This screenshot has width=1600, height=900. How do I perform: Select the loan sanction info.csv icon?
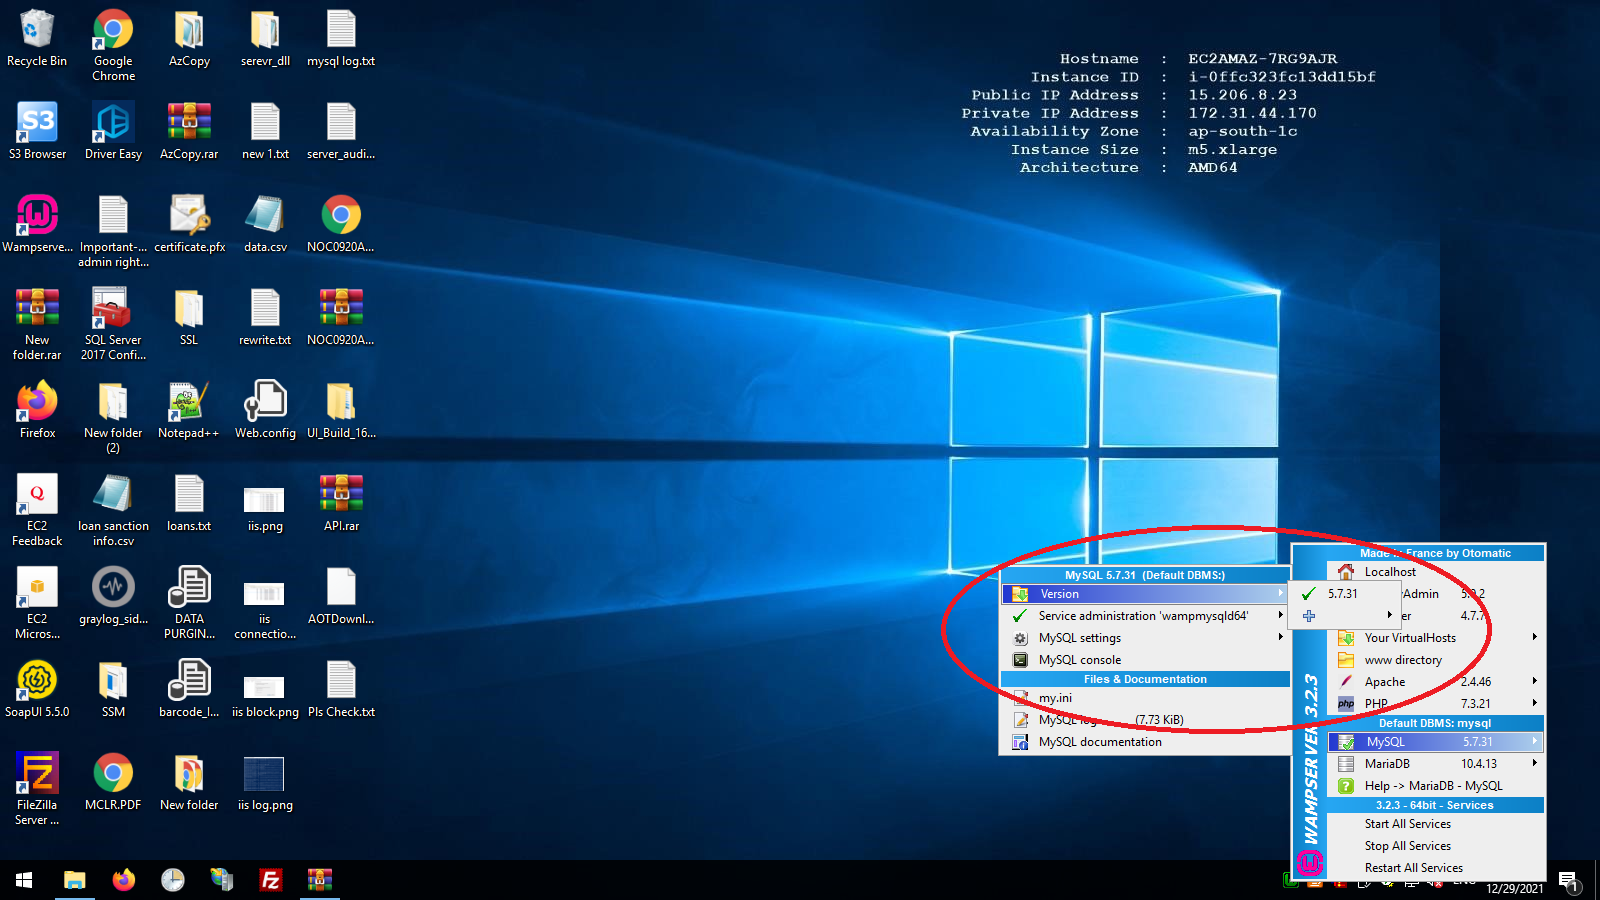(113, 511)
